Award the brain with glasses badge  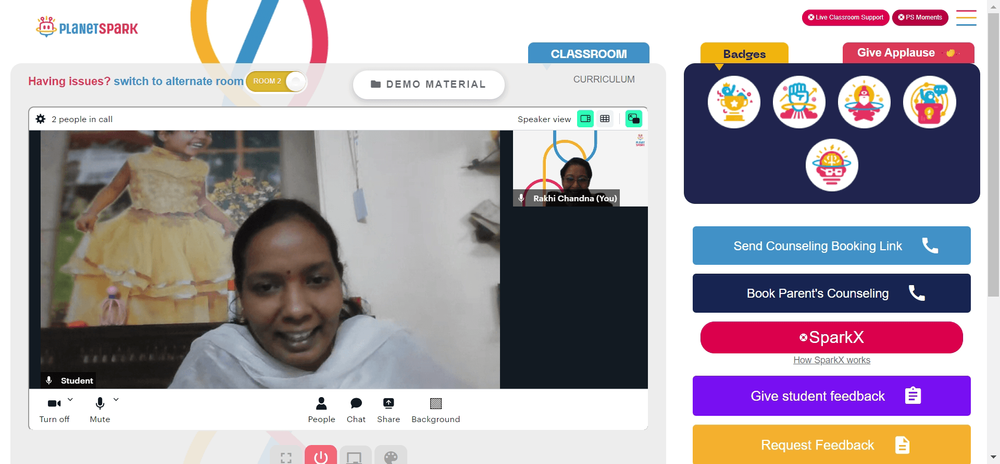[832, 165]
